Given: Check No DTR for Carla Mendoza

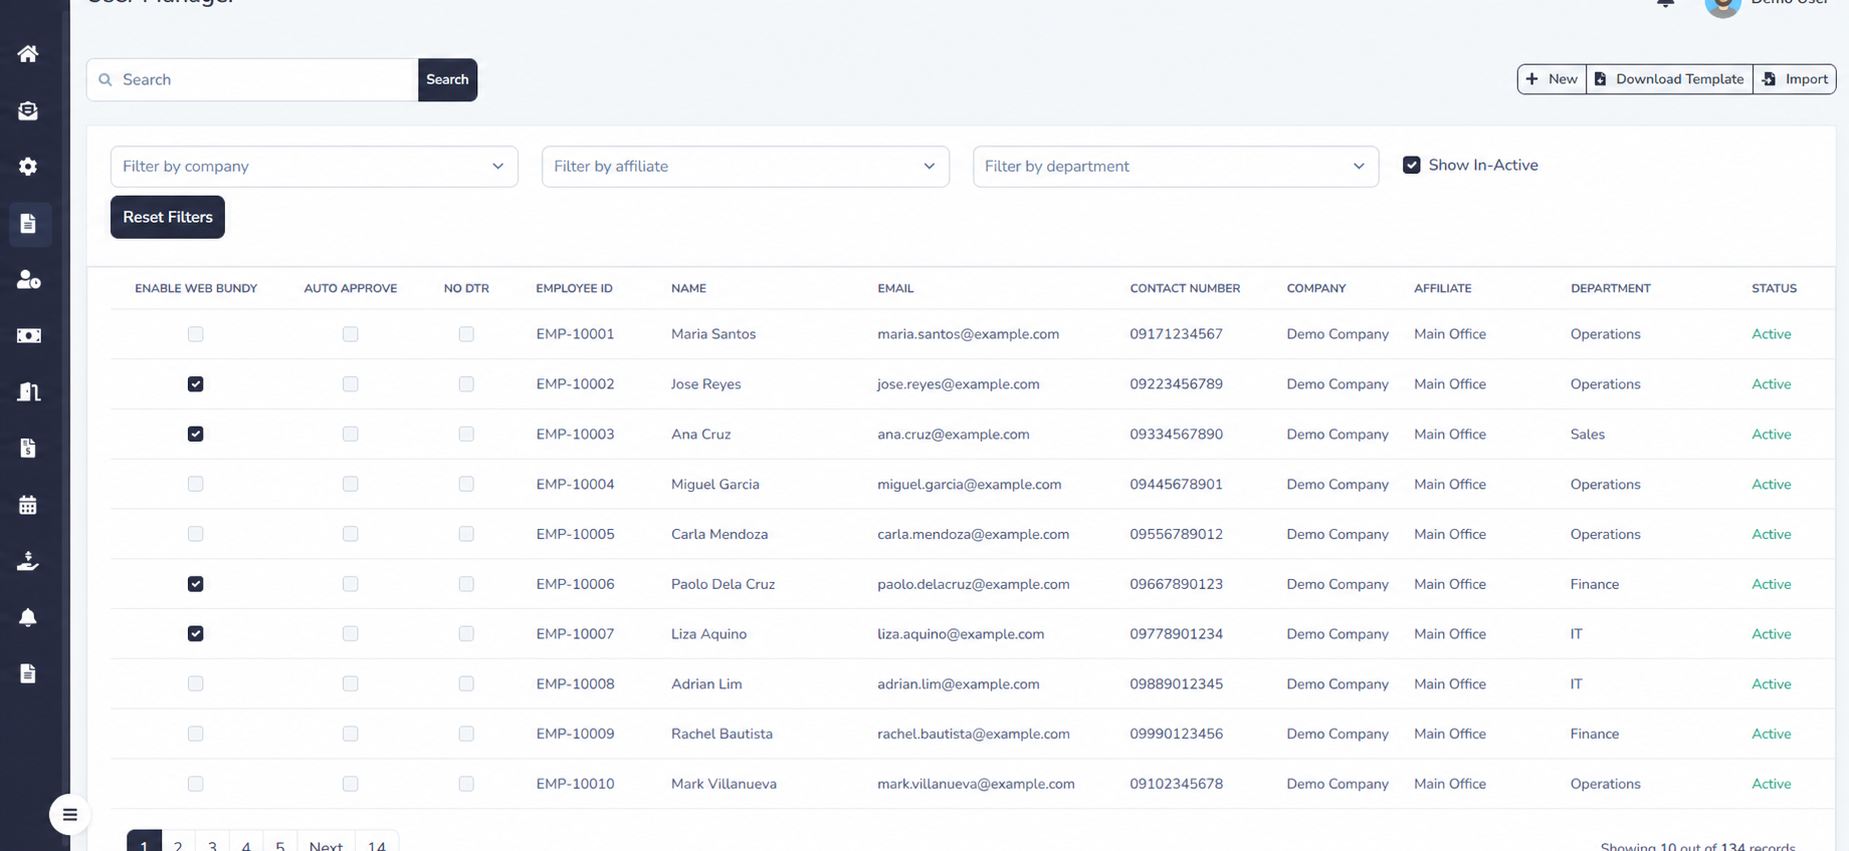Looking at the screenshot, I should click(466, 534).
